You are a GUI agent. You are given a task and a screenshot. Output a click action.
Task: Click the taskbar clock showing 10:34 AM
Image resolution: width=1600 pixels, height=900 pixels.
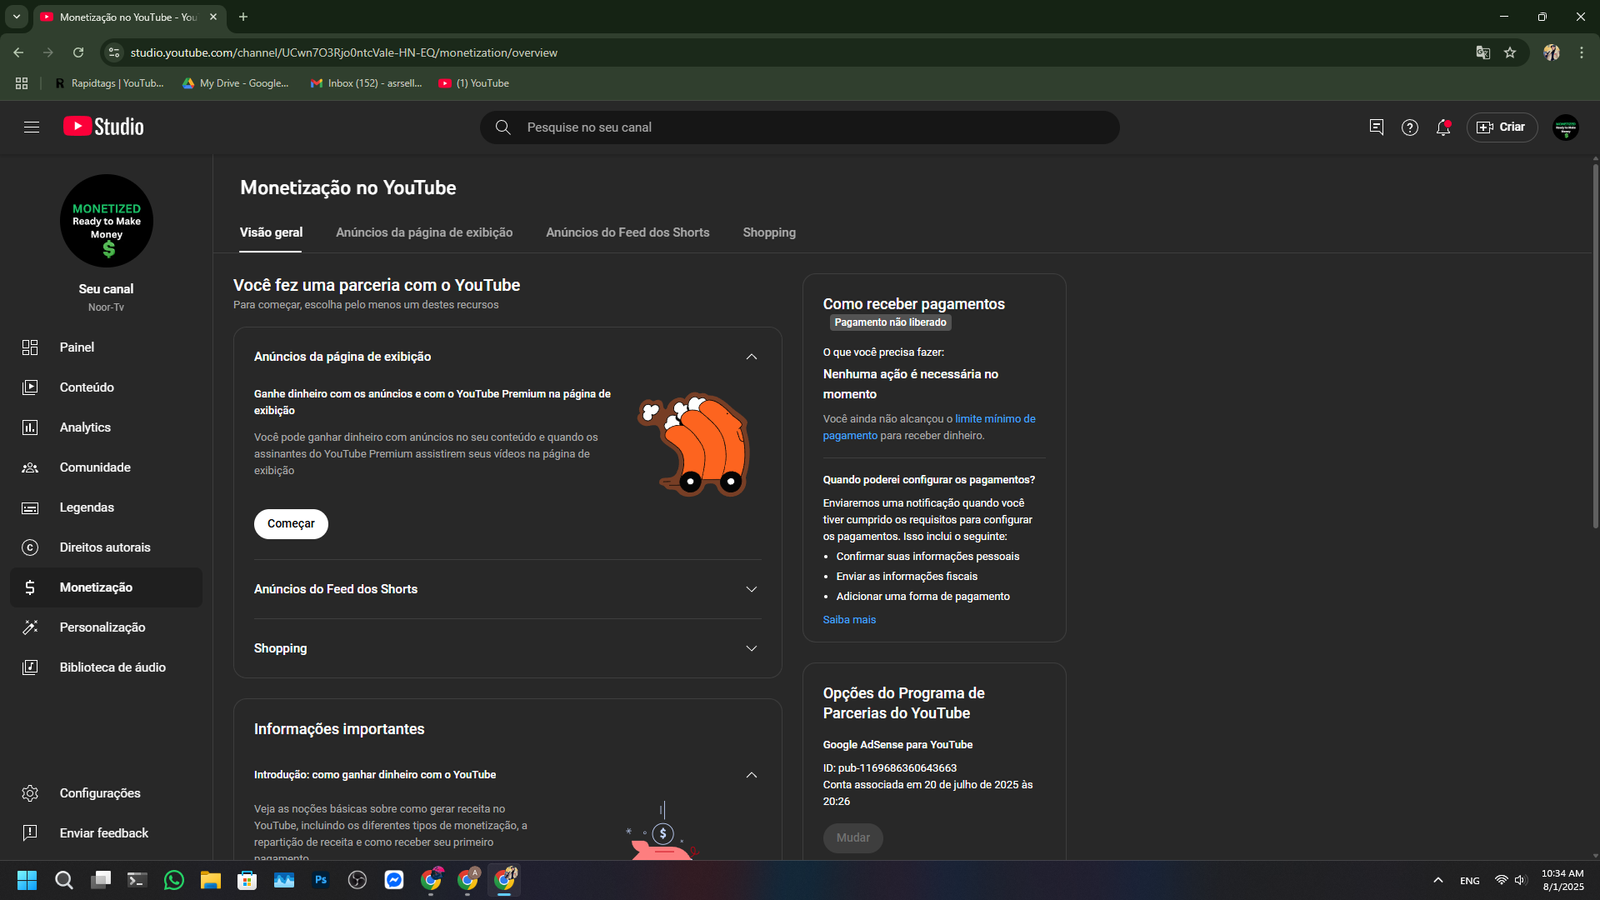coord(1562,880)
